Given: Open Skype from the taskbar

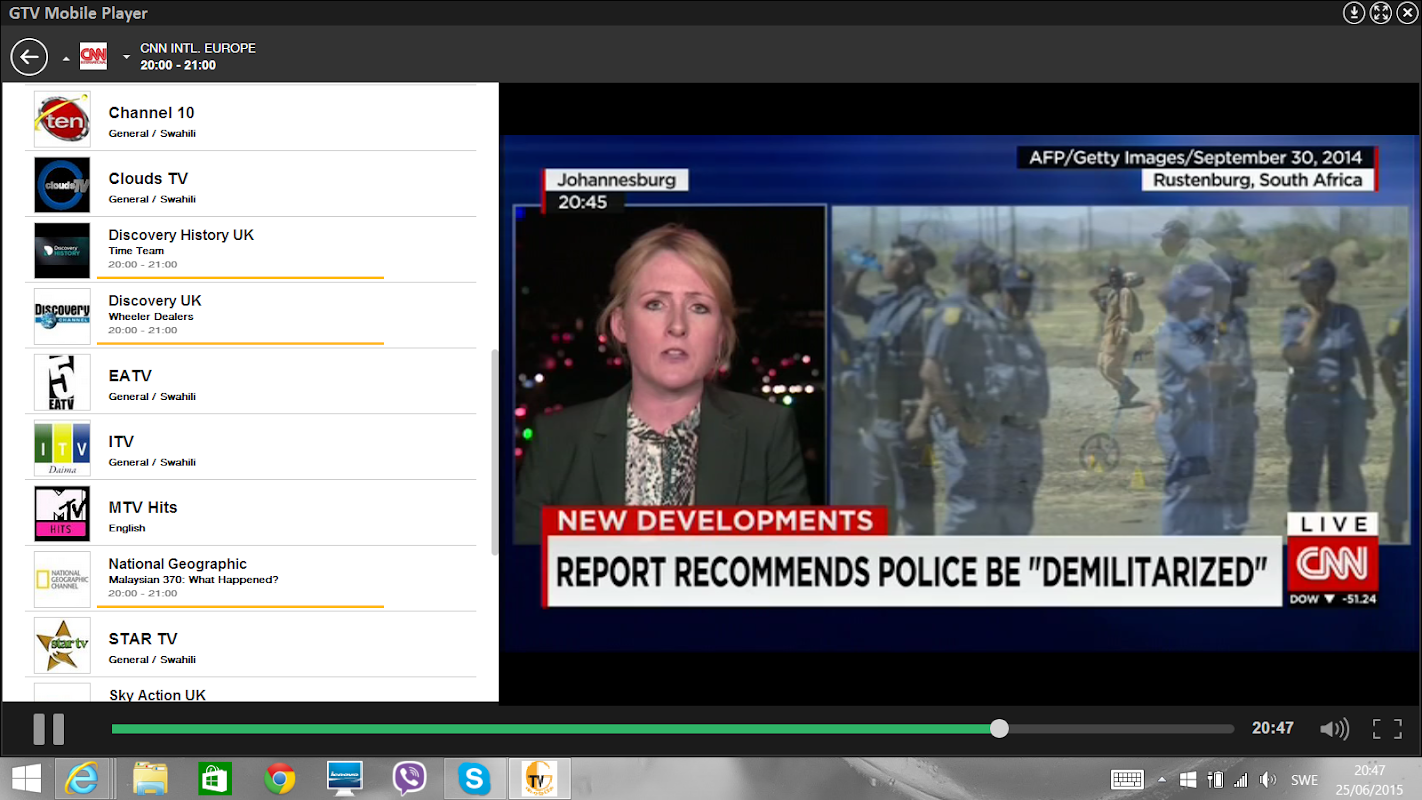Looking at the screenshot, I should click(474, 778).
